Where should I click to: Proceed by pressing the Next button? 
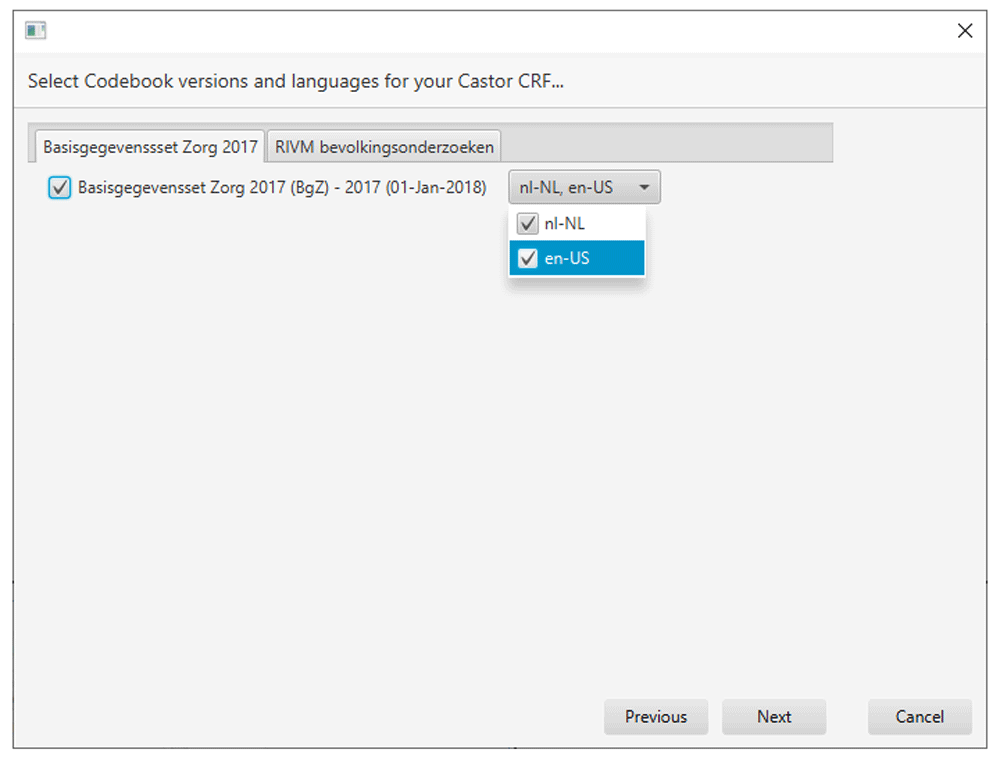(x=774, y=716)
